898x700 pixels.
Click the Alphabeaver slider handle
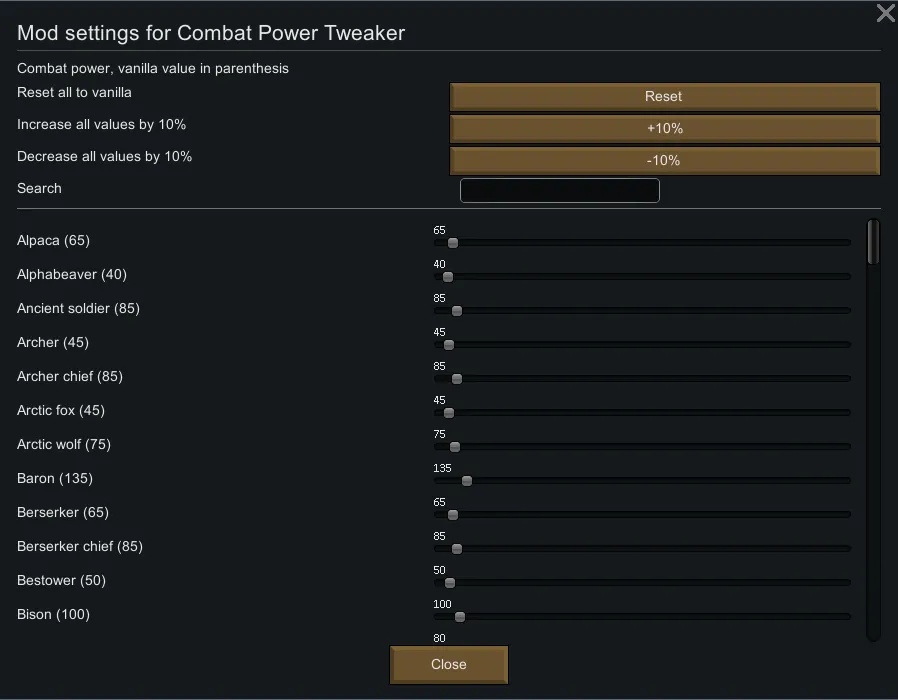pyautogui.click(x=448, y=277)
